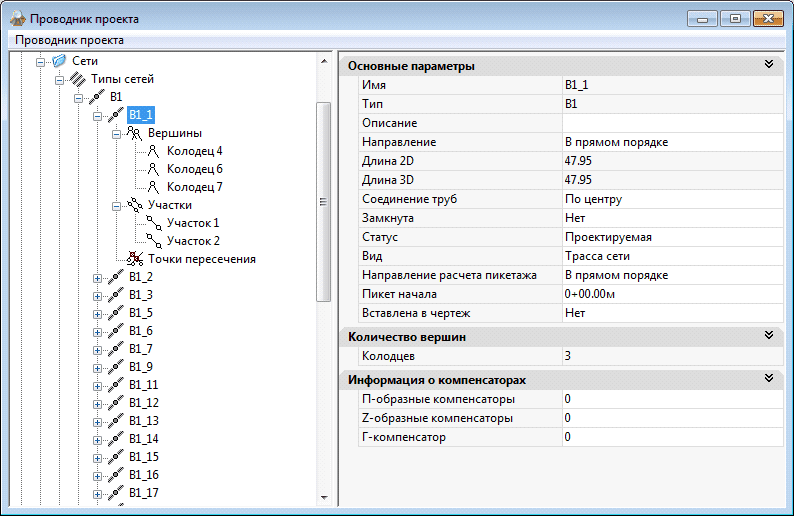Click the B1_12 network icon

click(115, 403)
